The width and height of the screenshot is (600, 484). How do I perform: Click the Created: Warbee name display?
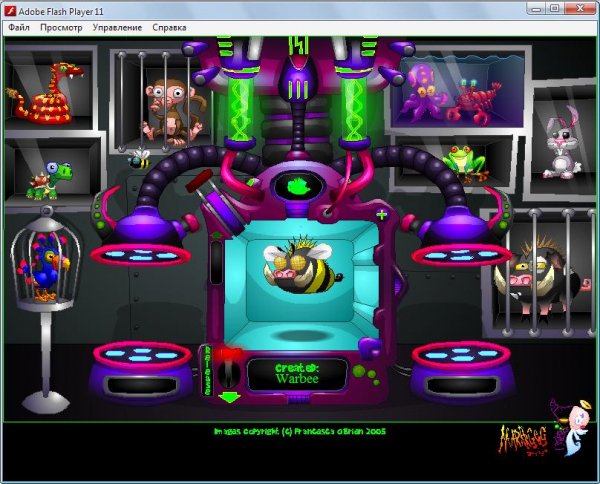[297, 373]
